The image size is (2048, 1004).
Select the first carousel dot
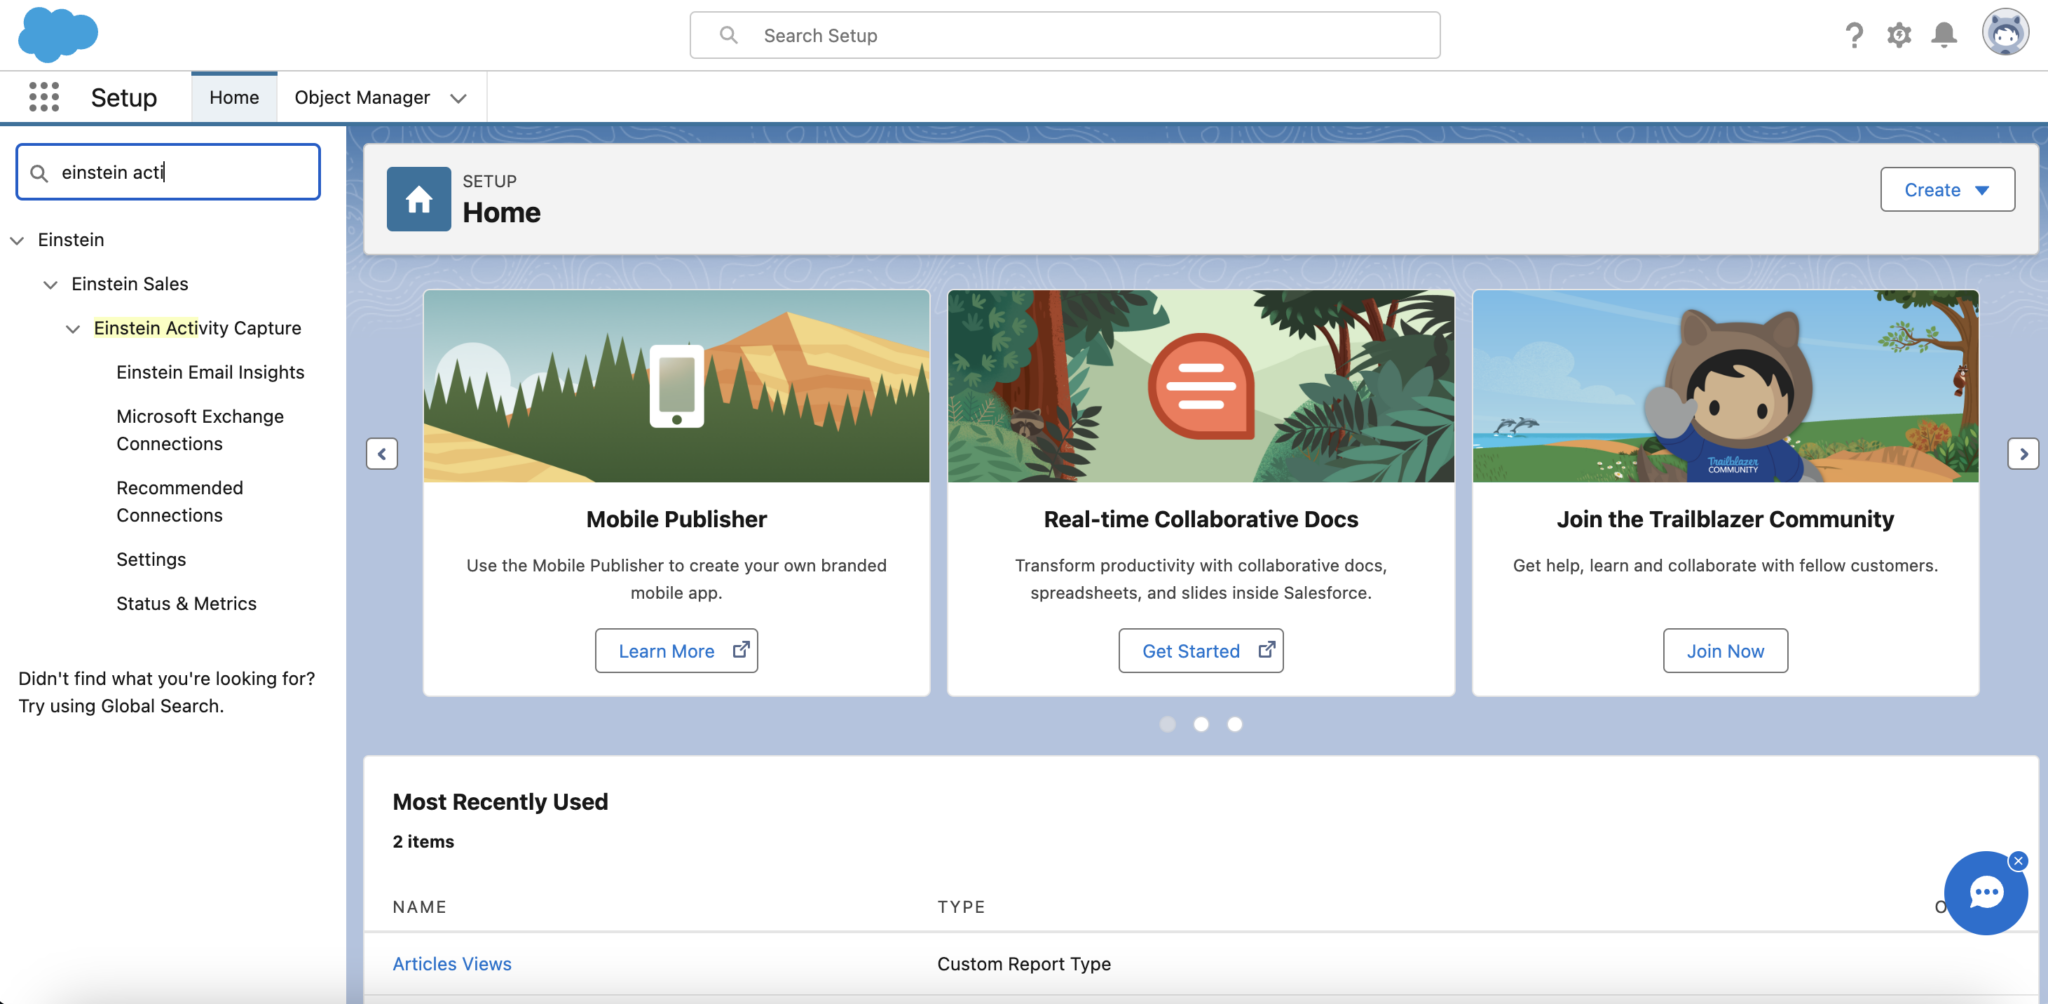1167,724
